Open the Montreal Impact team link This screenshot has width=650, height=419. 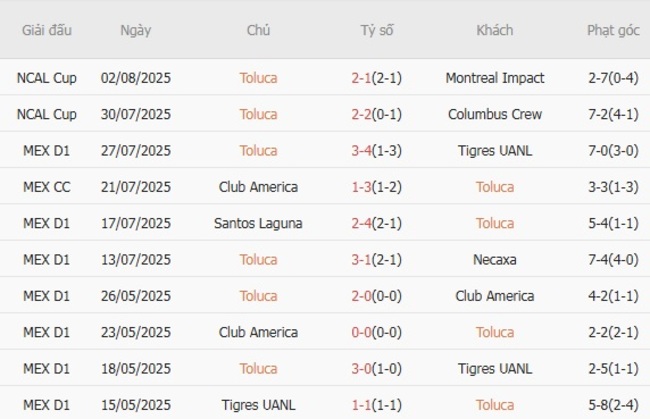[x=495, y=78]
